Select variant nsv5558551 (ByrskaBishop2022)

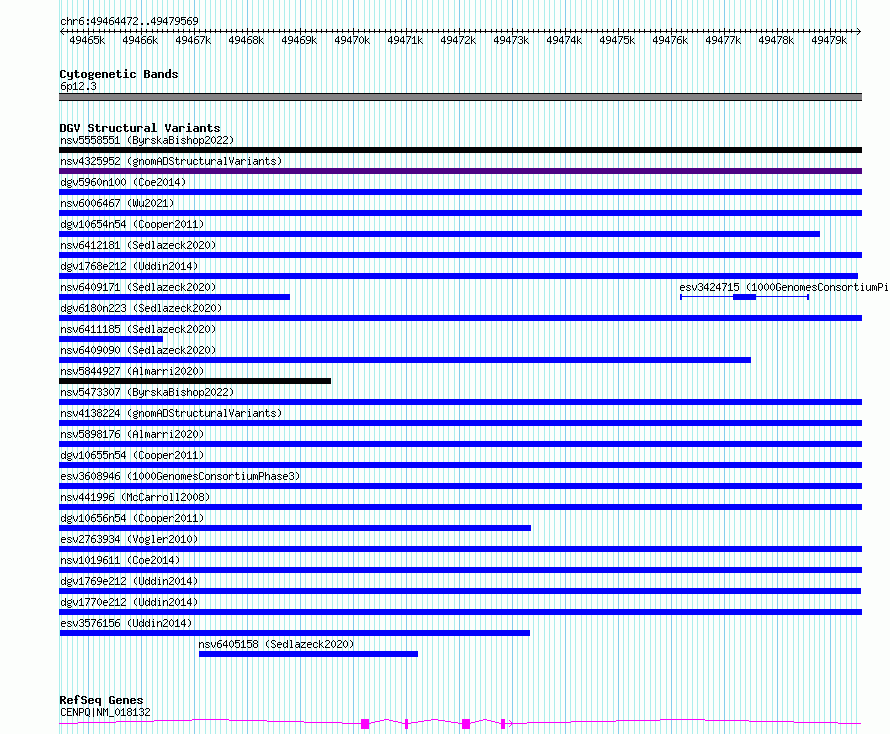coord(147,140)
